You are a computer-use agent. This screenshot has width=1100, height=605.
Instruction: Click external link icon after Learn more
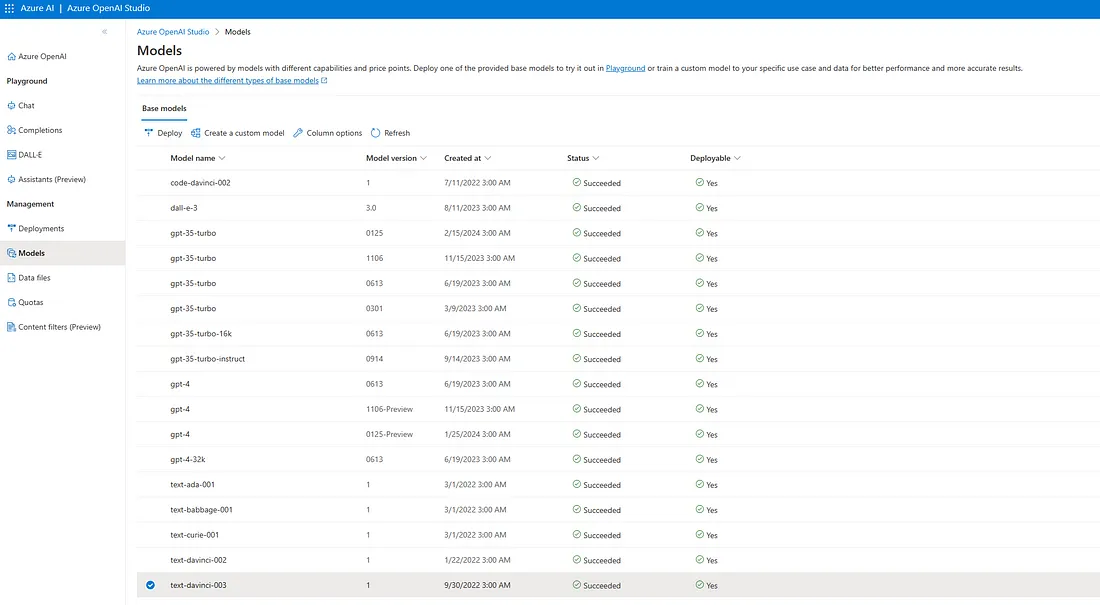324,80
